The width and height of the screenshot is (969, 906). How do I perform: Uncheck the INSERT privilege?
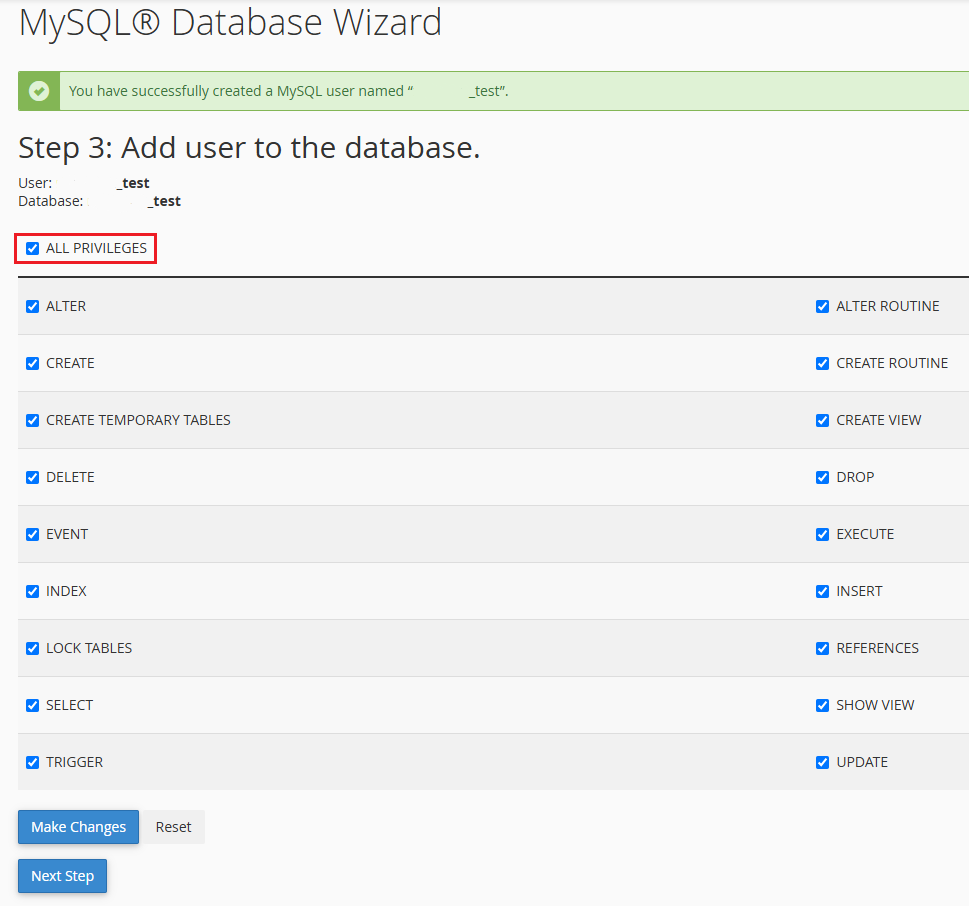coord(823,591)
